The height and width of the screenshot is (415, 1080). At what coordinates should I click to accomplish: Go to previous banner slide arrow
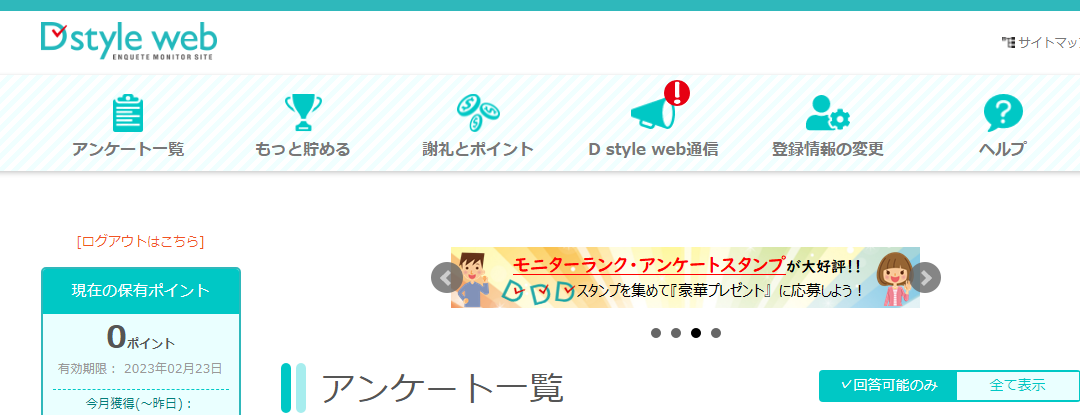click(446, 277)
